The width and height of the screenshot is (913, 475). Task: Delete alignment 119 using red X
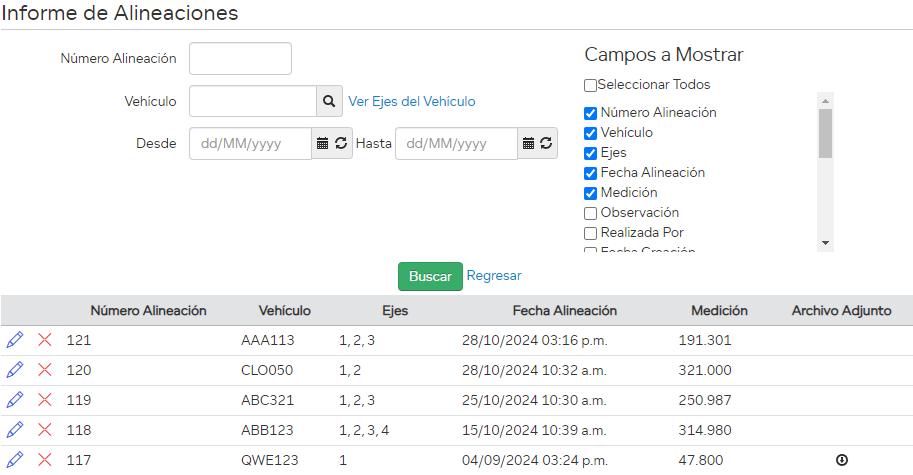click(x=45, y=400)
